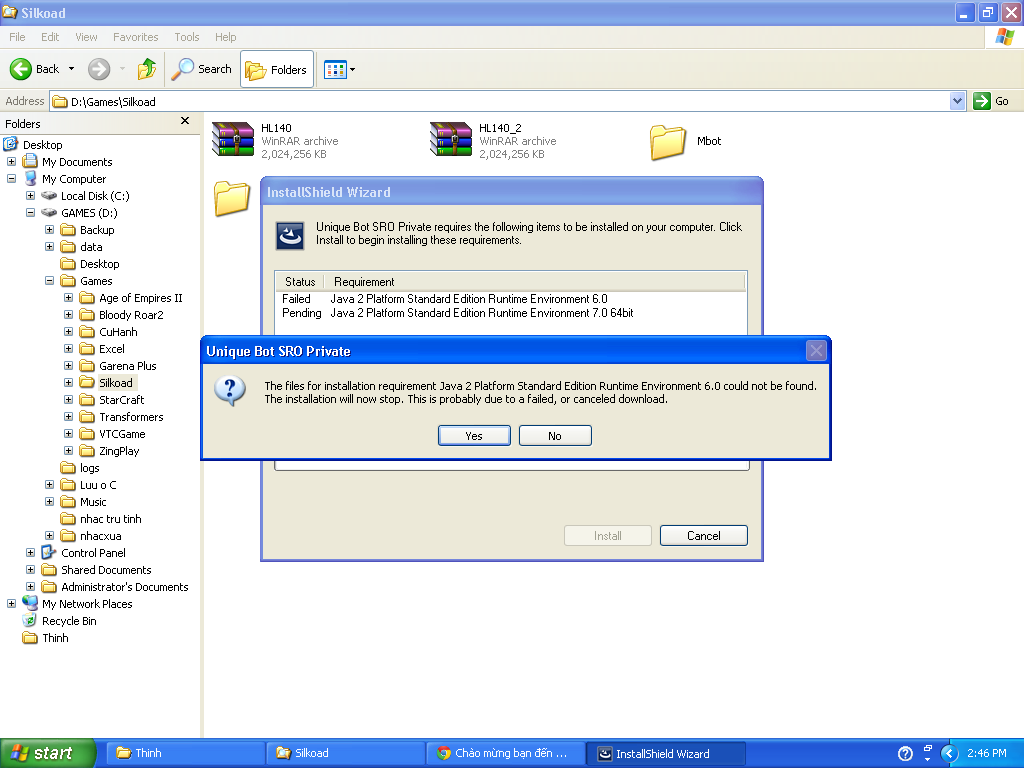This screenshot has width=1024, height=768.
Task: Open the File menu
Action: pyautogui.click(x=17, y=37)
